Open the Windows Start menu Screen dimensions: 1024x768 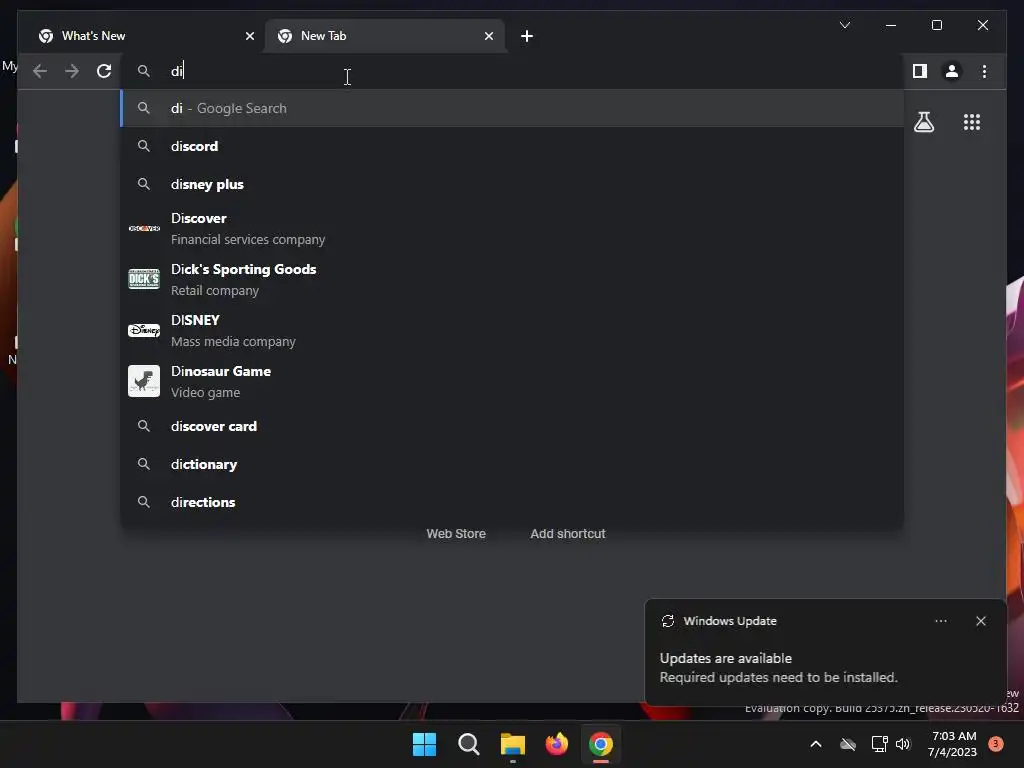pyautogui.click(x=424, y=744)
